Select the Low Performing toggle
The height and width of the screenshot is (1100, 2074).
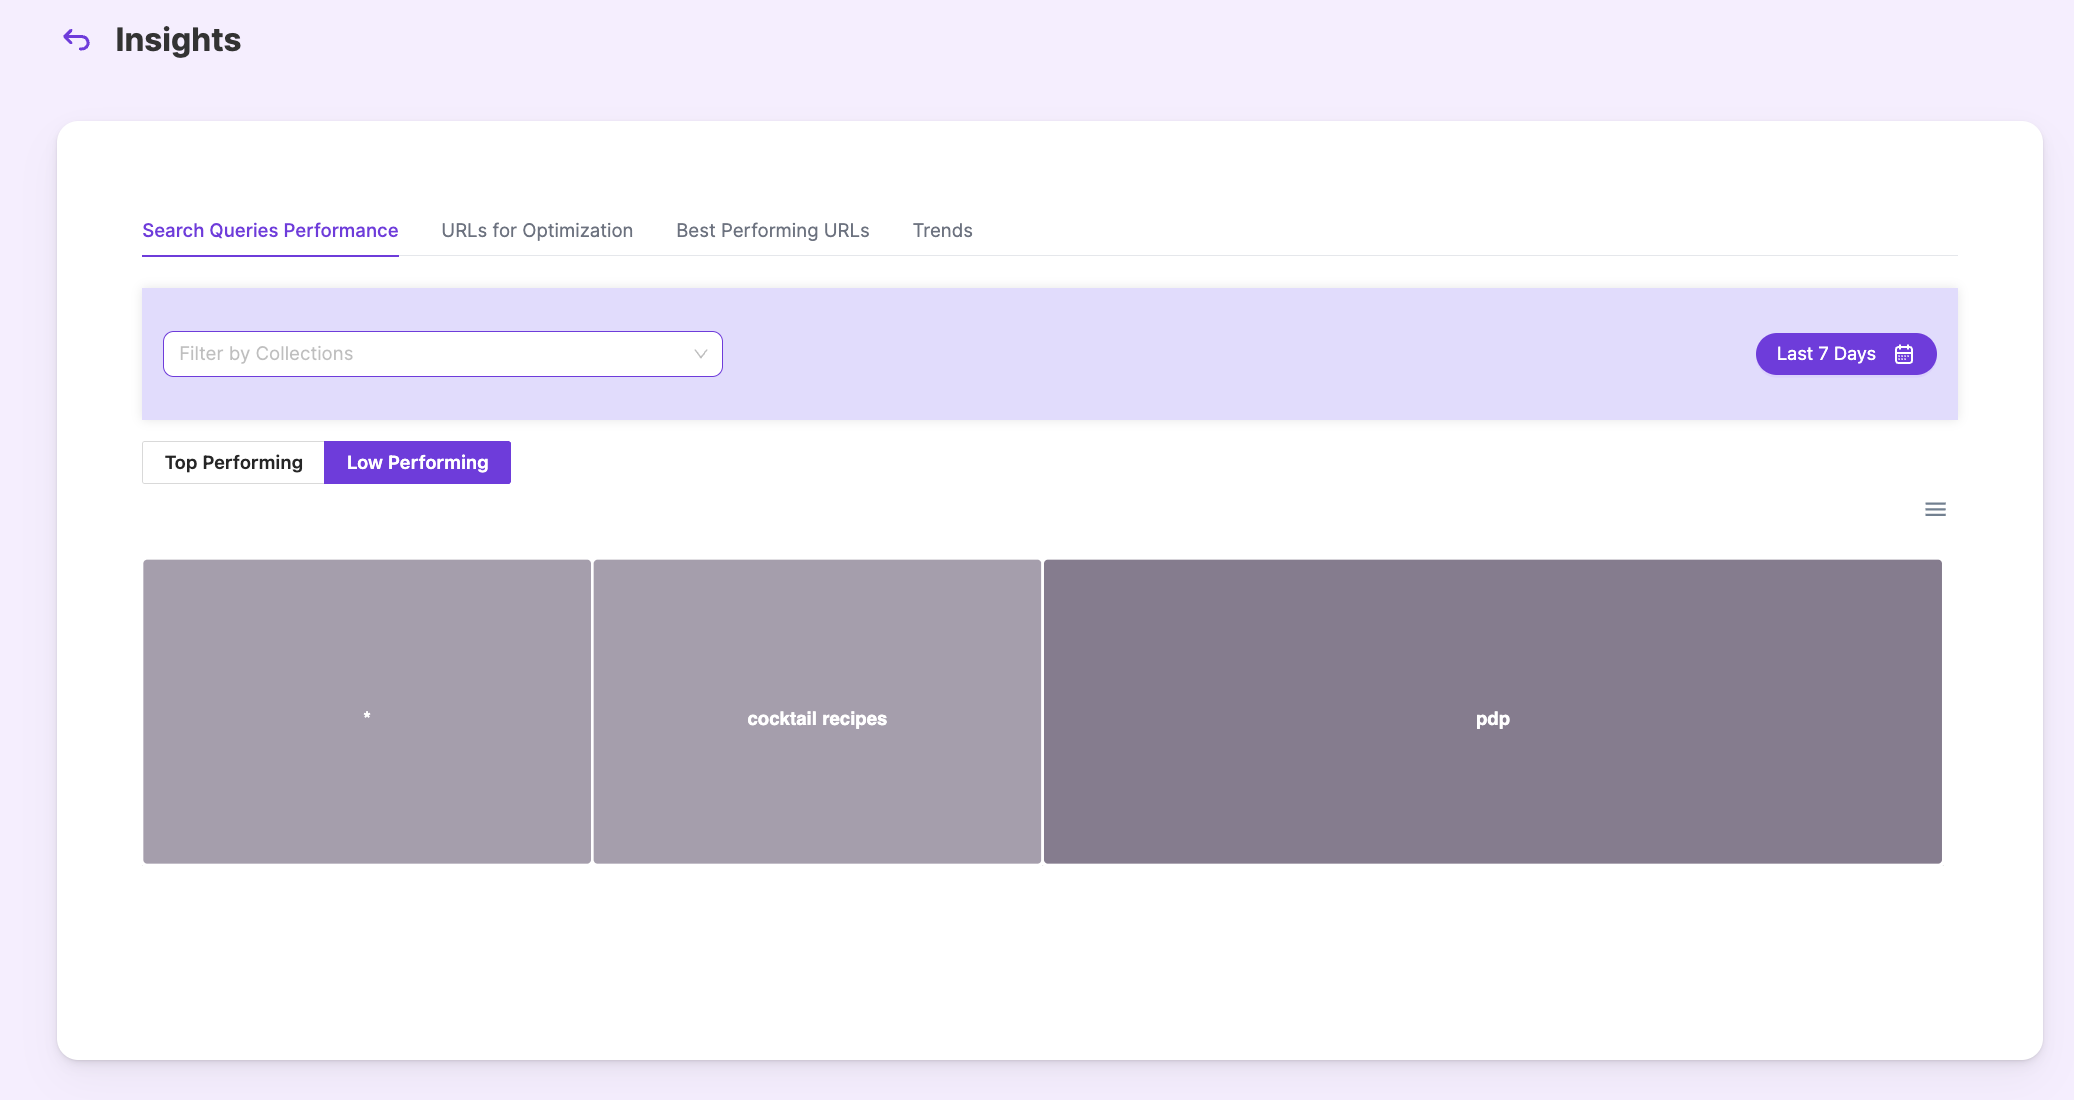(417, 463)
